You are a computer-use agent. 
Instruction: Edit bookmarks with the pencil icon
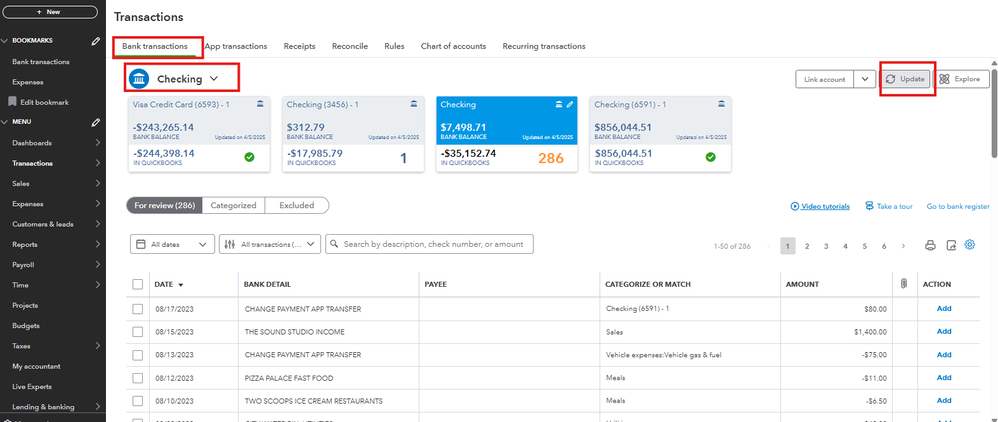(x=95, y=41)
